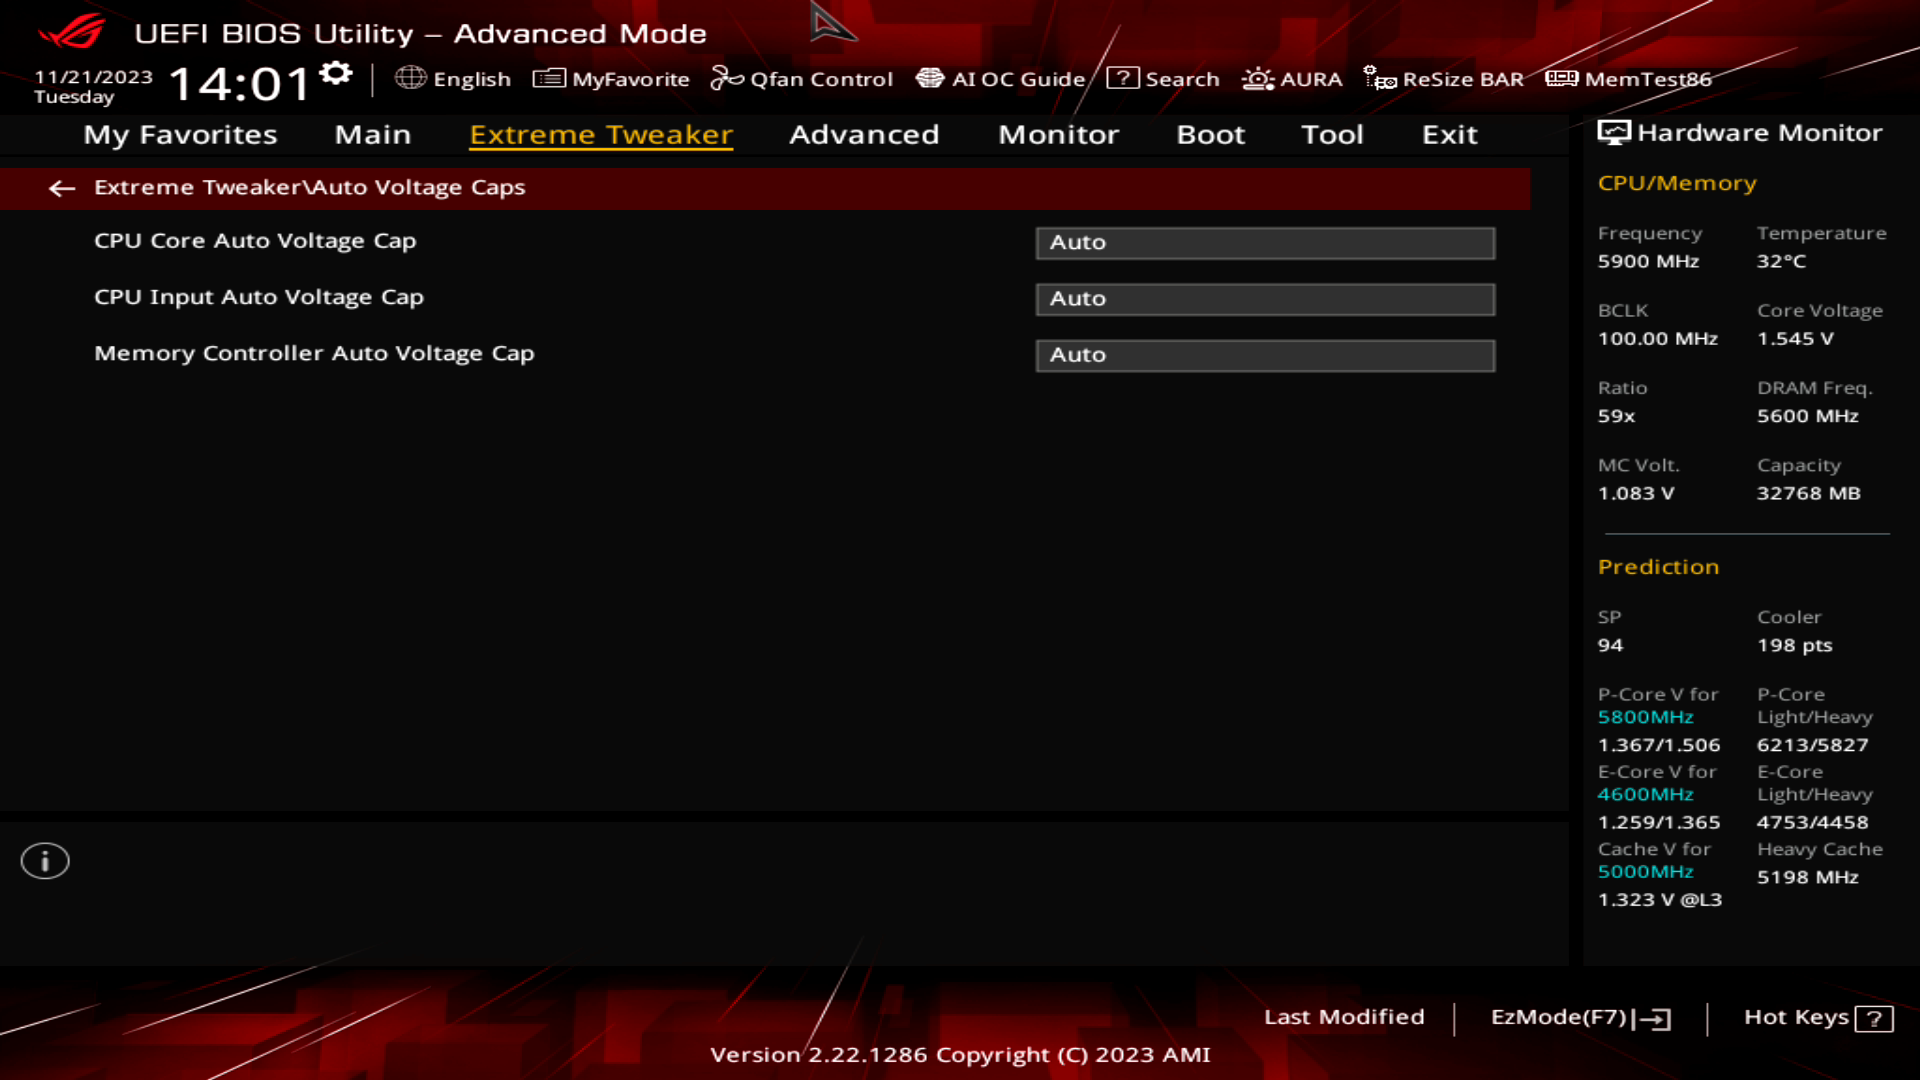Click Hardware Monitor panel title

click(1759, 133)
